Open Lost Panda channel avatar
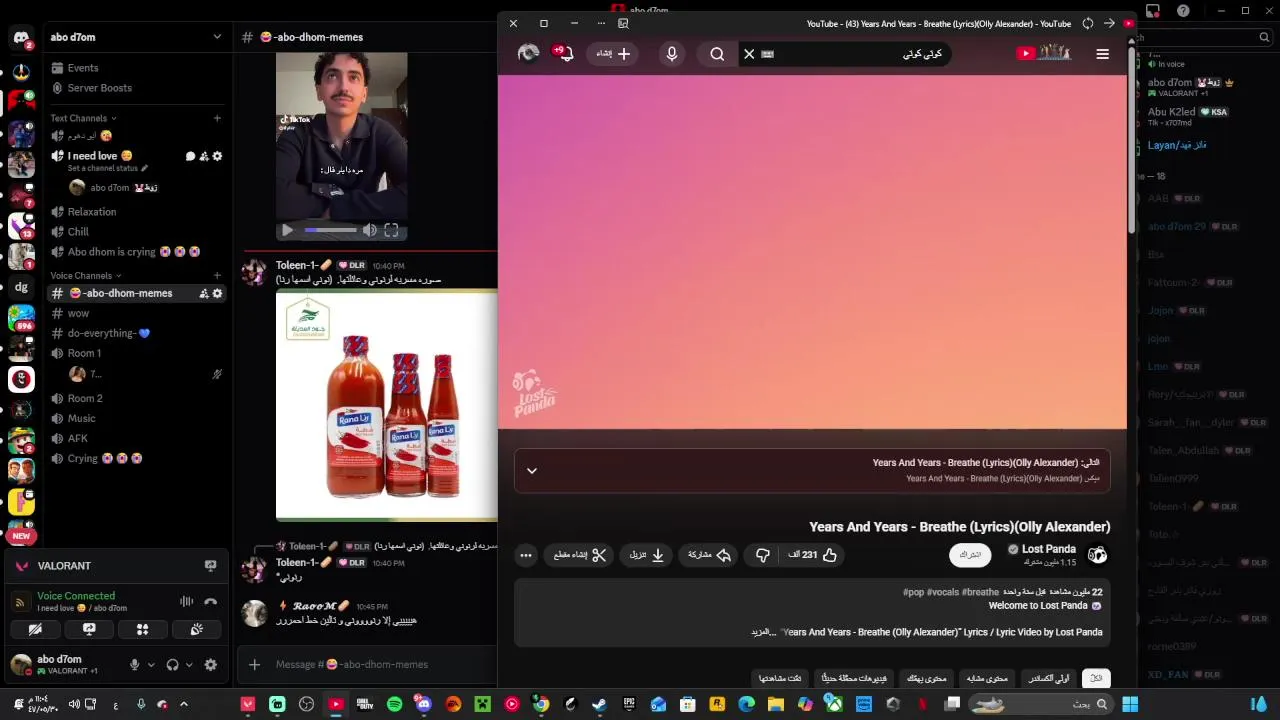Image resolution: width=1280 pixels, height=720 pixels. (1098, 555)
